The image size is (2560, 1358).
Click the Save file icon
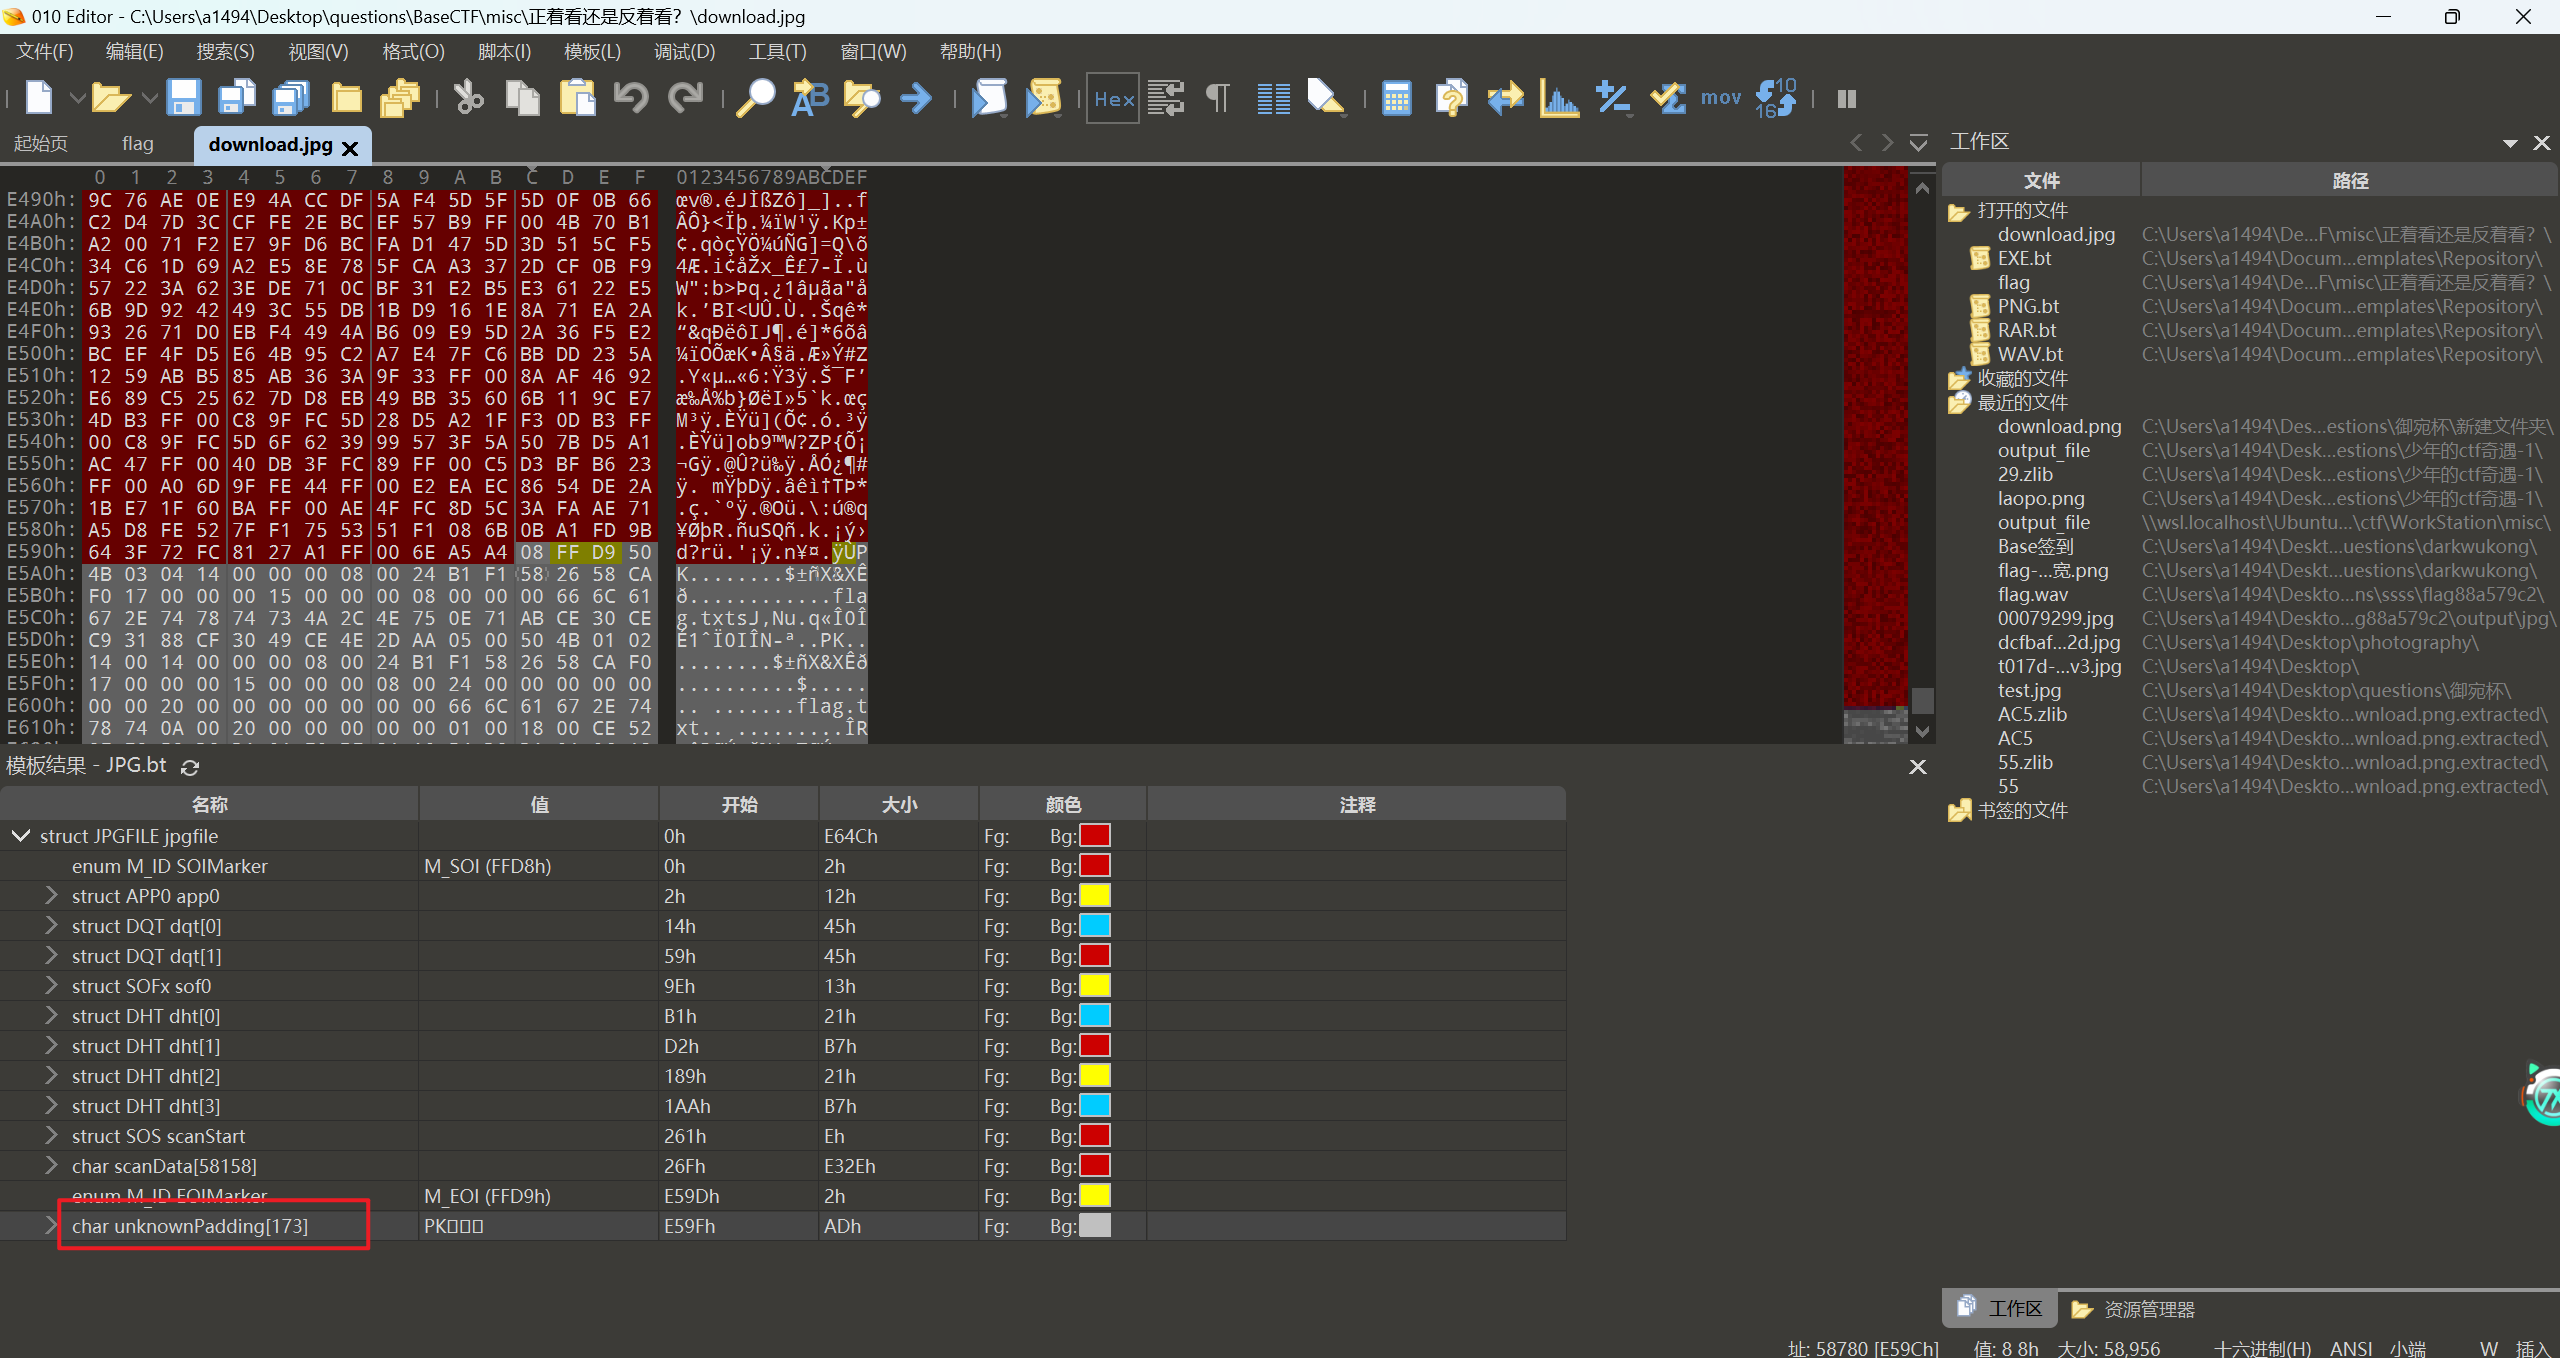183,98
